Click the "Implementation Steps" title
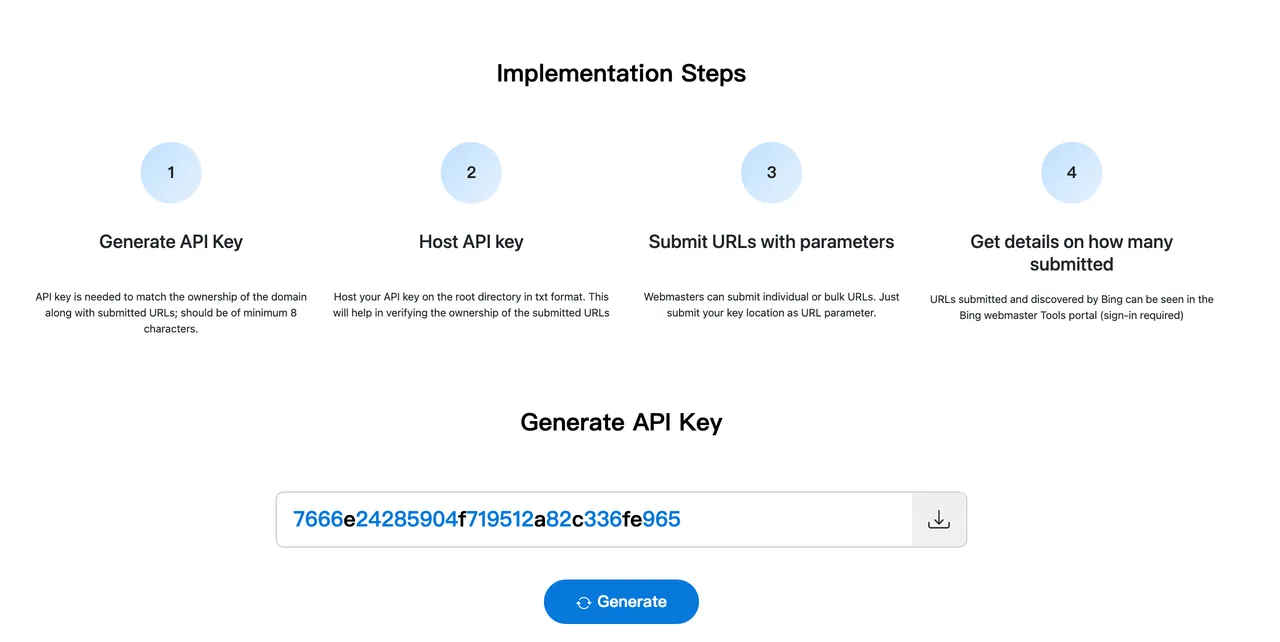This screenshot has height=642, width=1280. 621,73
